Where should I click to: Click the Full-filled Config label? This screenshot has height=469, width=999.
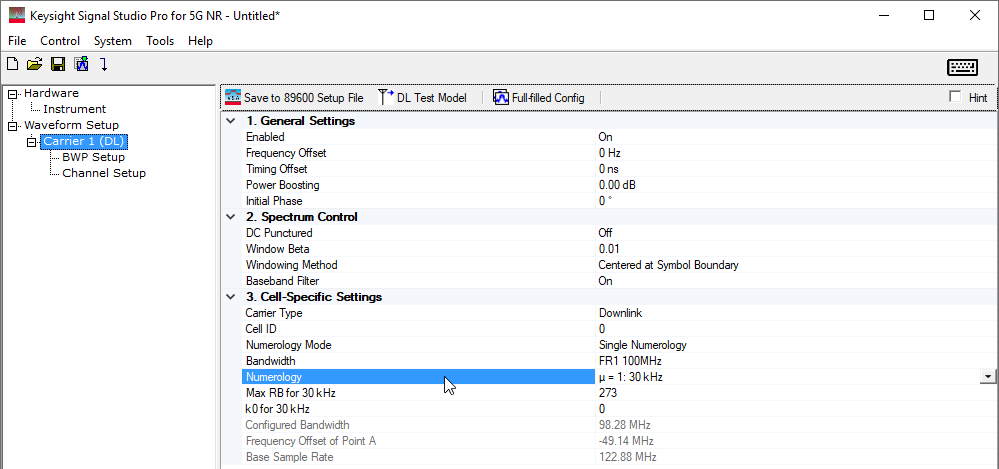pyautogui.click(x=548, y=98)
